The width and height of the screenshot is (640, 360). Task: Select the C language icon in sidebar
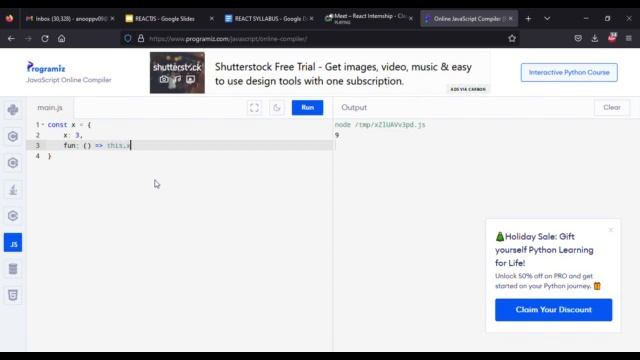[x=13, y=136]
